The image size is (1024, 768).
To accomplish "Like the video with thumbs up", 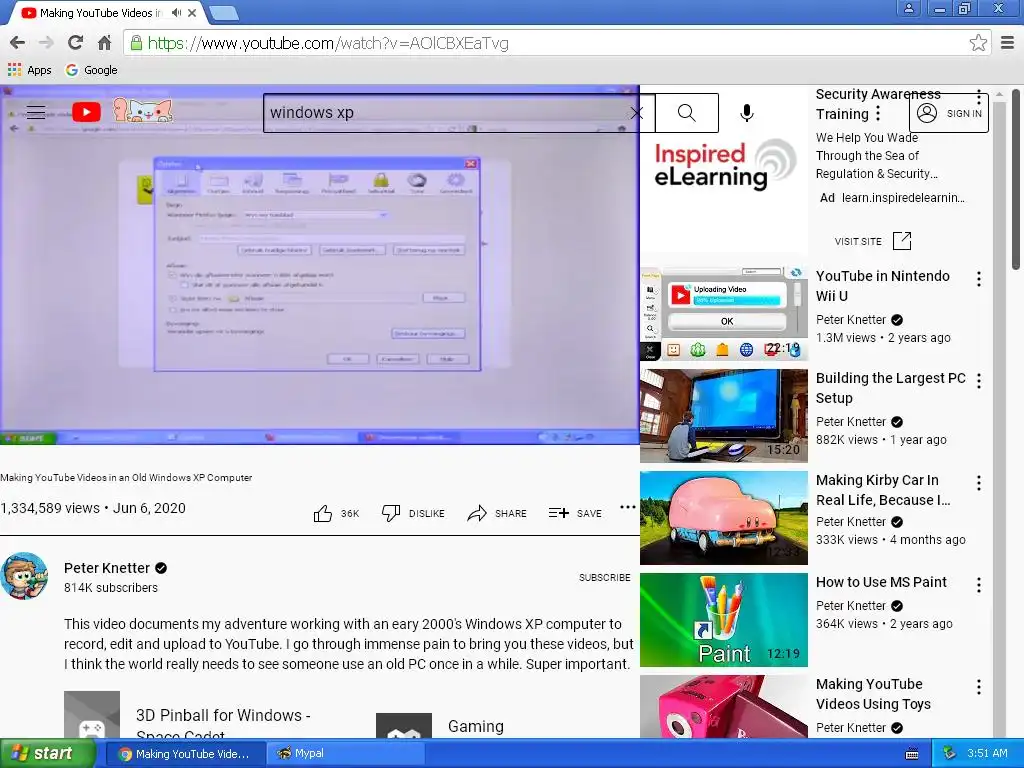I will point(336,513).
